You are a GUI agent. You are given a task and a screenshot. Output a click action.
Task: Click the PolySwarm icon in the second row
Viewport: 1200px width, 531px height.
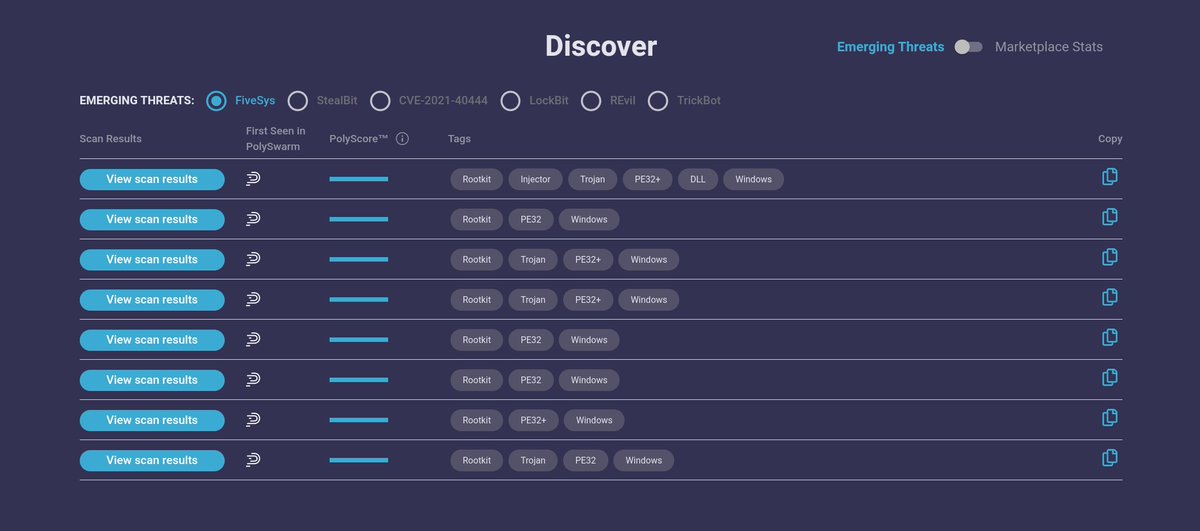click(253, 219)
